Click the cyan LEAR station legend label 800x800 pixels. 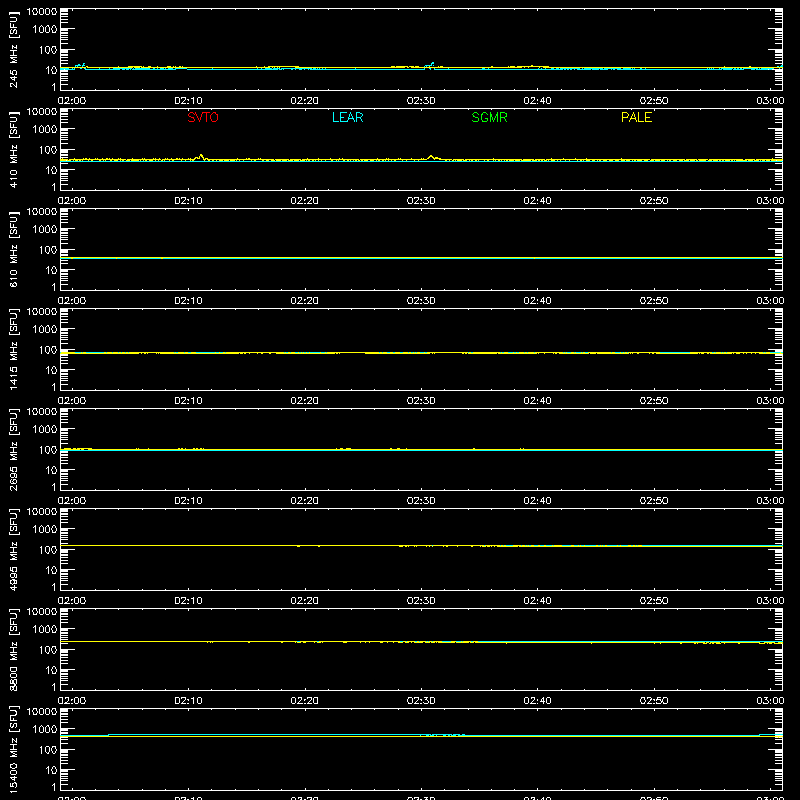coord(347,117)
